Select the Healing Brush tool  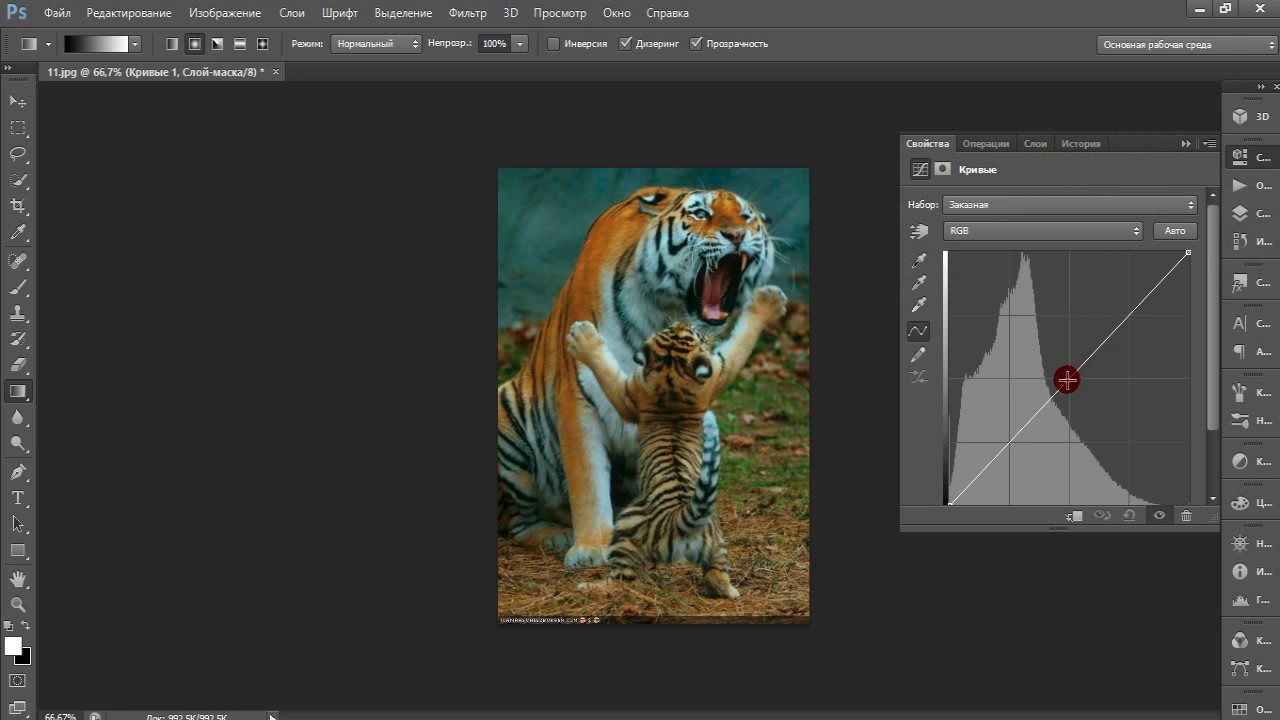tap(18, 262)
